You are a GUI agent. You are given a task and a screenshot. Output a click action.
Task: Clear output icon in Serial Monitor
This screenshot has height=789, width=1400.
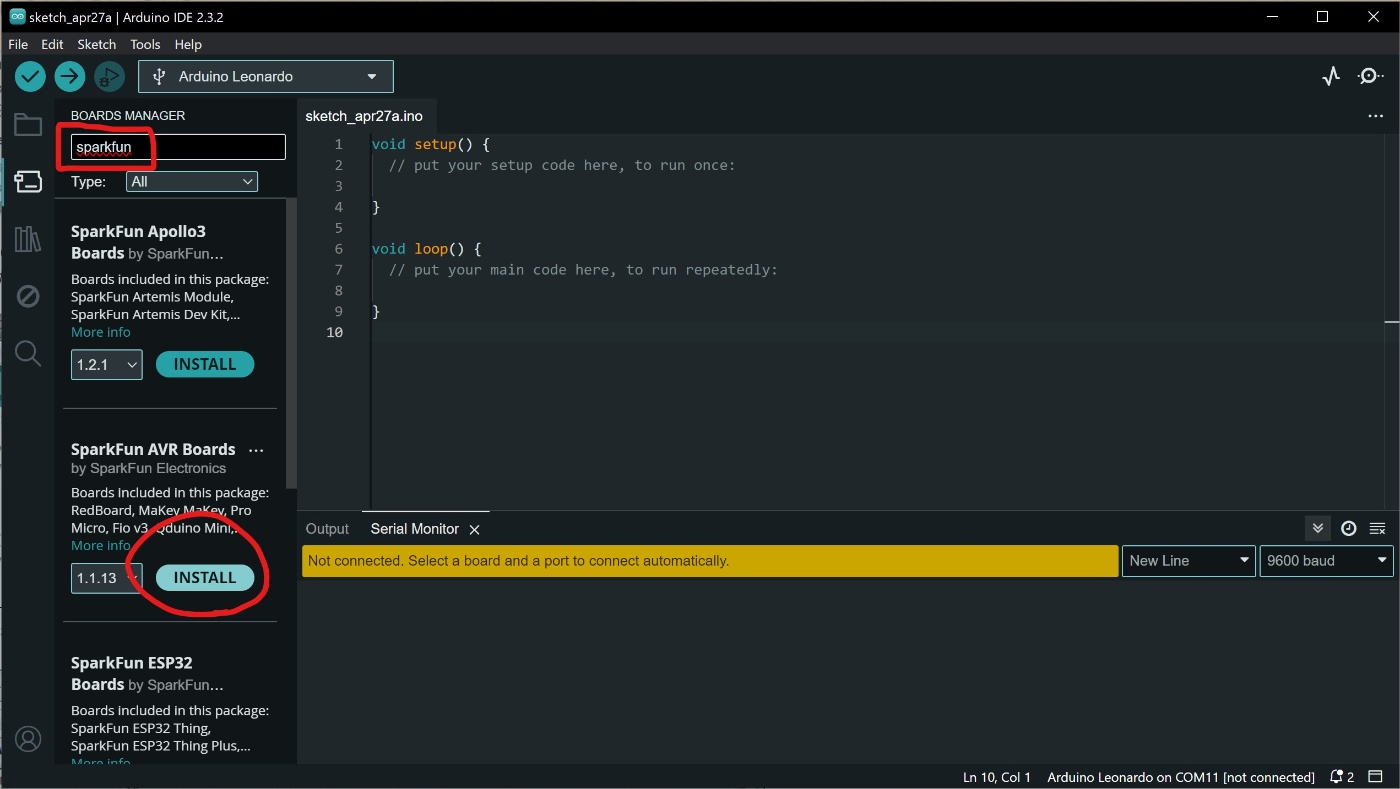1377,528
